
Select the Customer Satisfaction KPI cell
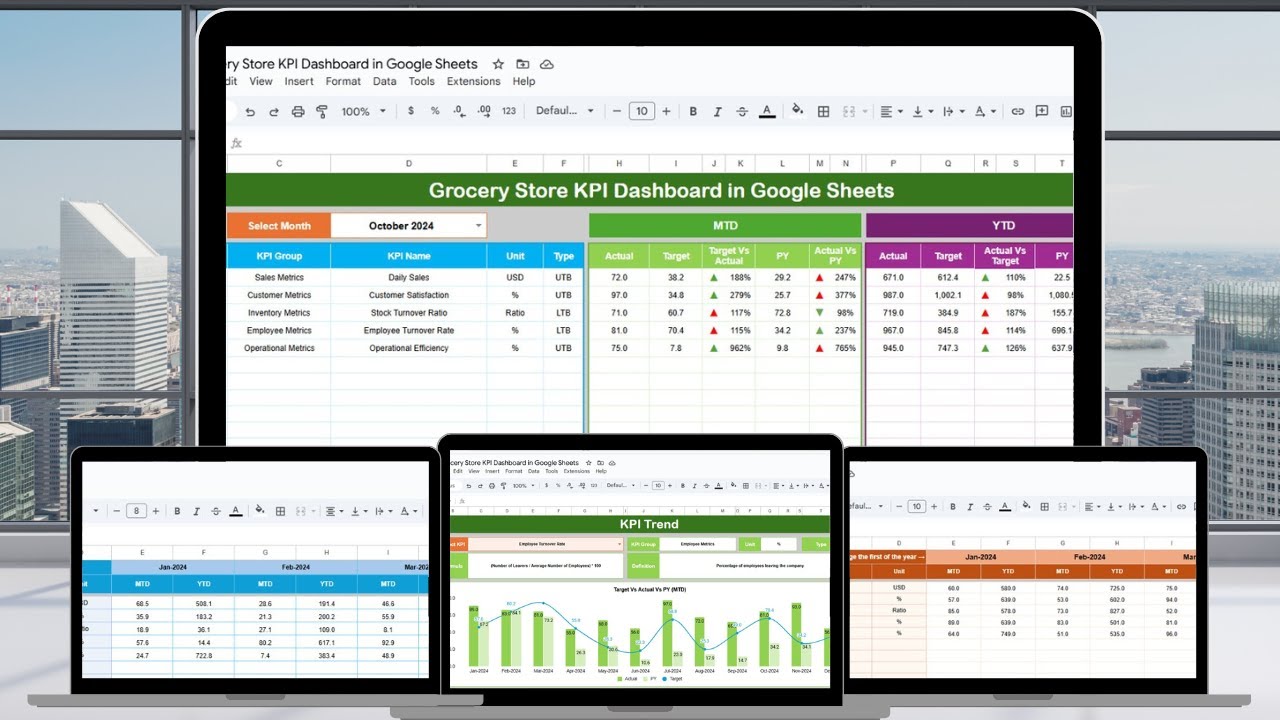[409, 295]
